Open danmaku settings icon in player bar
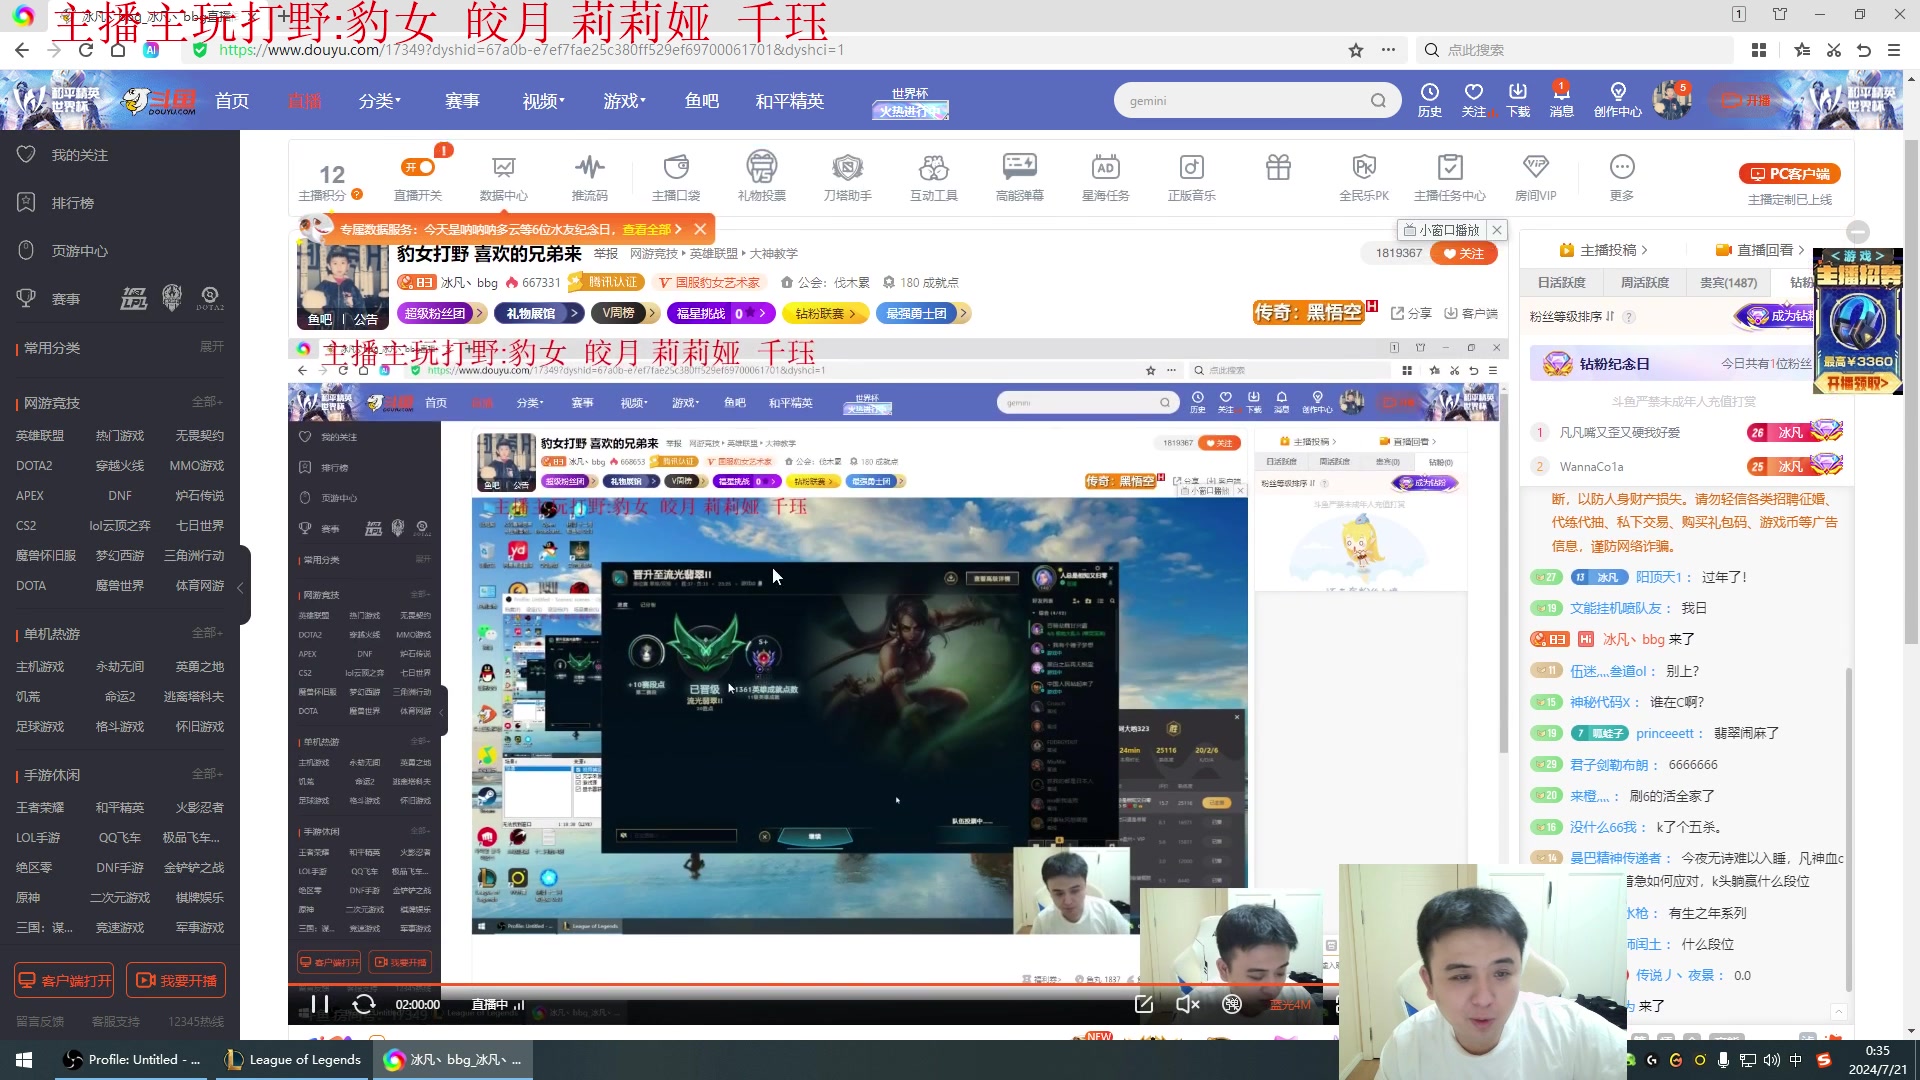 click(1232, 1004)
